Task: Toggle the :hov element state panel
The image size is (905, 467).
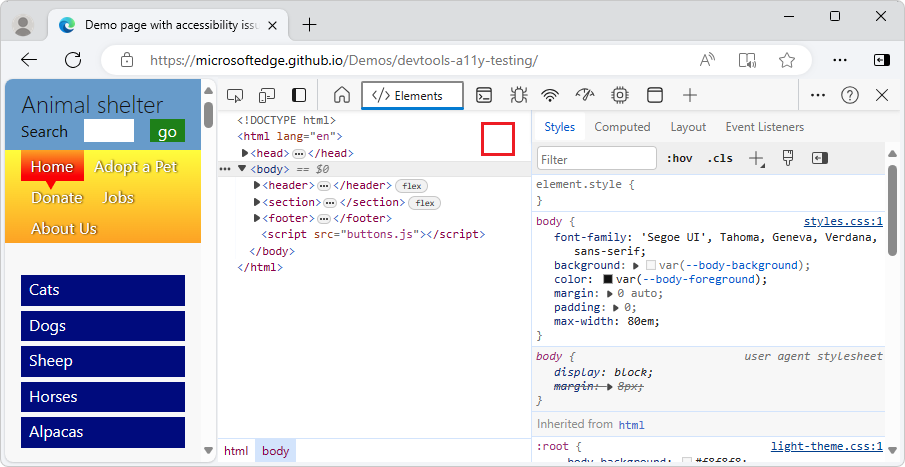Action: [679, 158]
